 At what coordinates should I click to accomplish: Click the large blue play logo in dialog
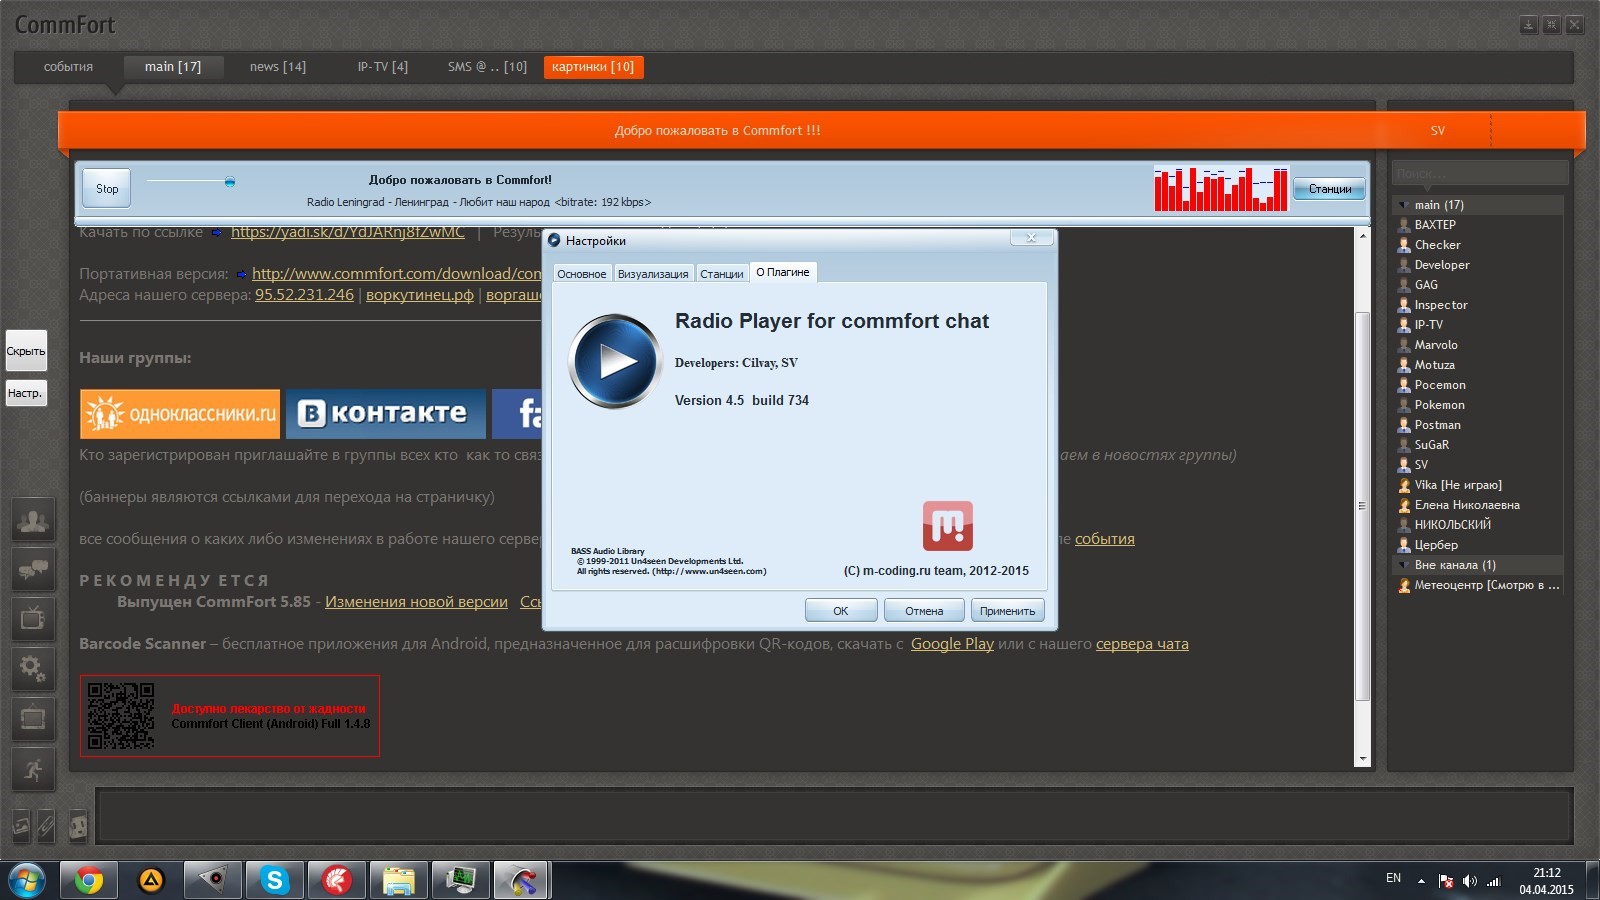pyautogui.click(x=614, y=362)
